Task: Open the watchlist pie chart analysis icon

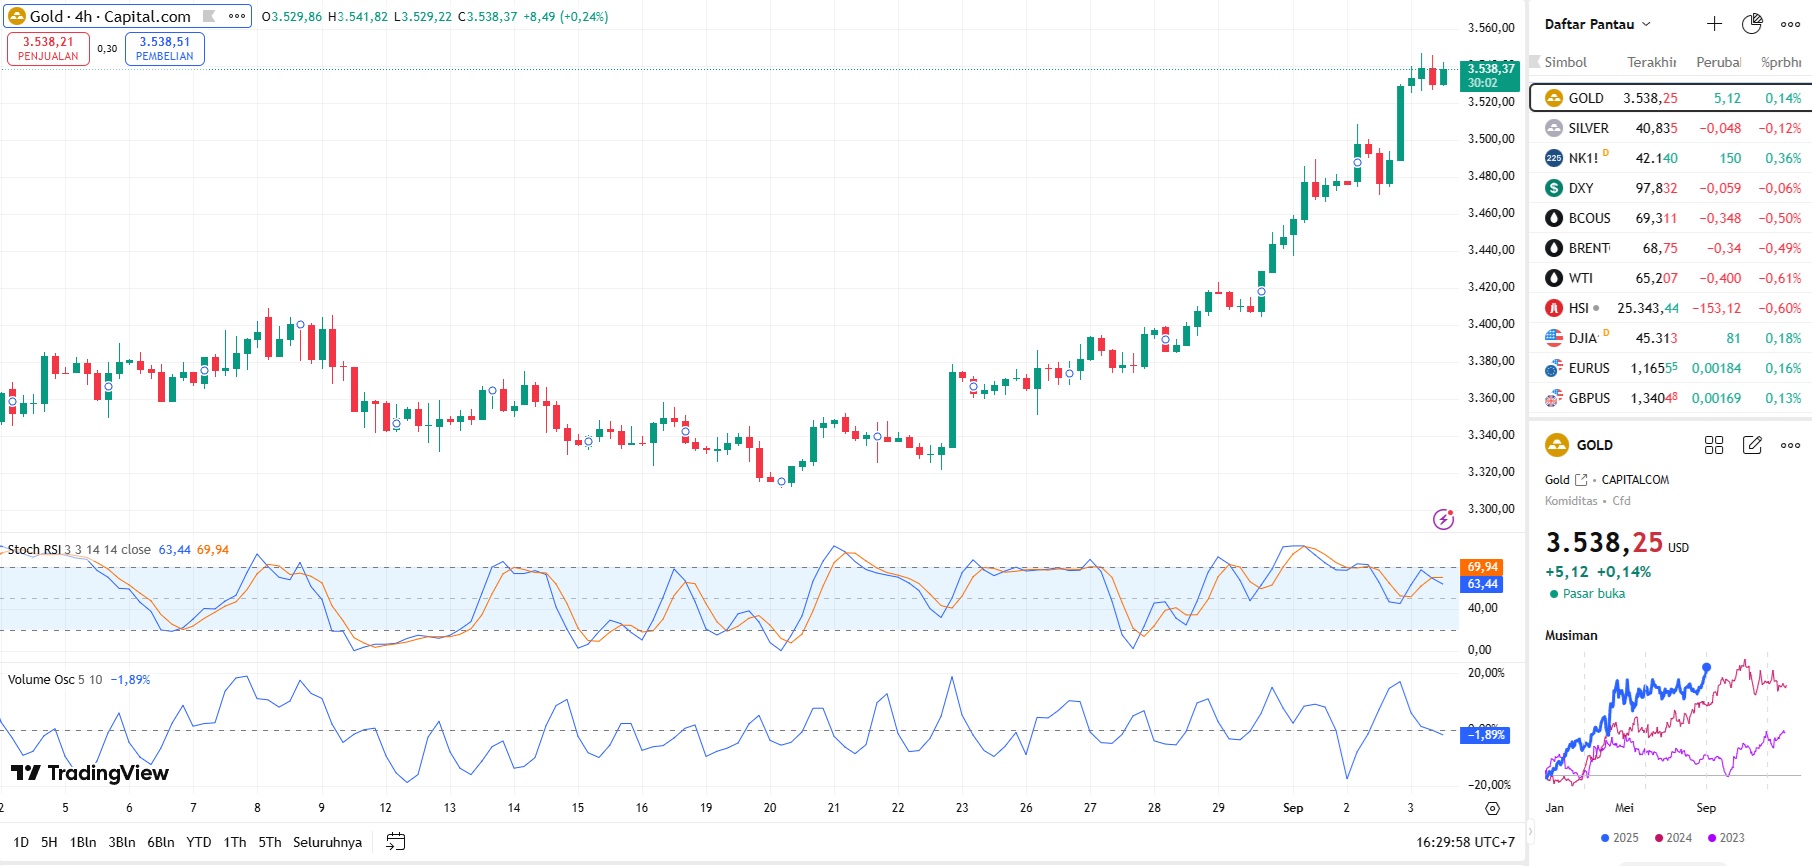Action: click(1752, 24)
